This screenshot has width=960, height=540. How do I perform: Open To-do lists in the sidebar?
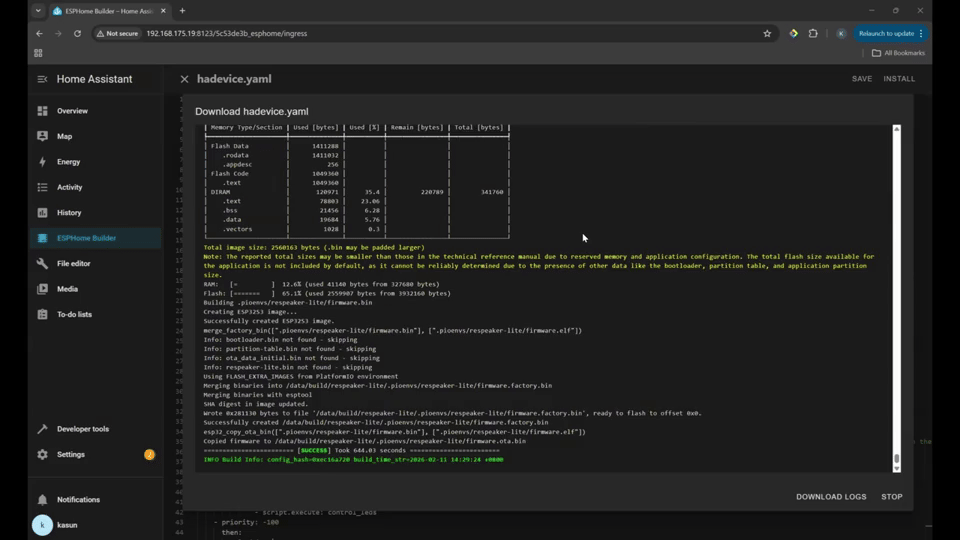click(74, 314)
